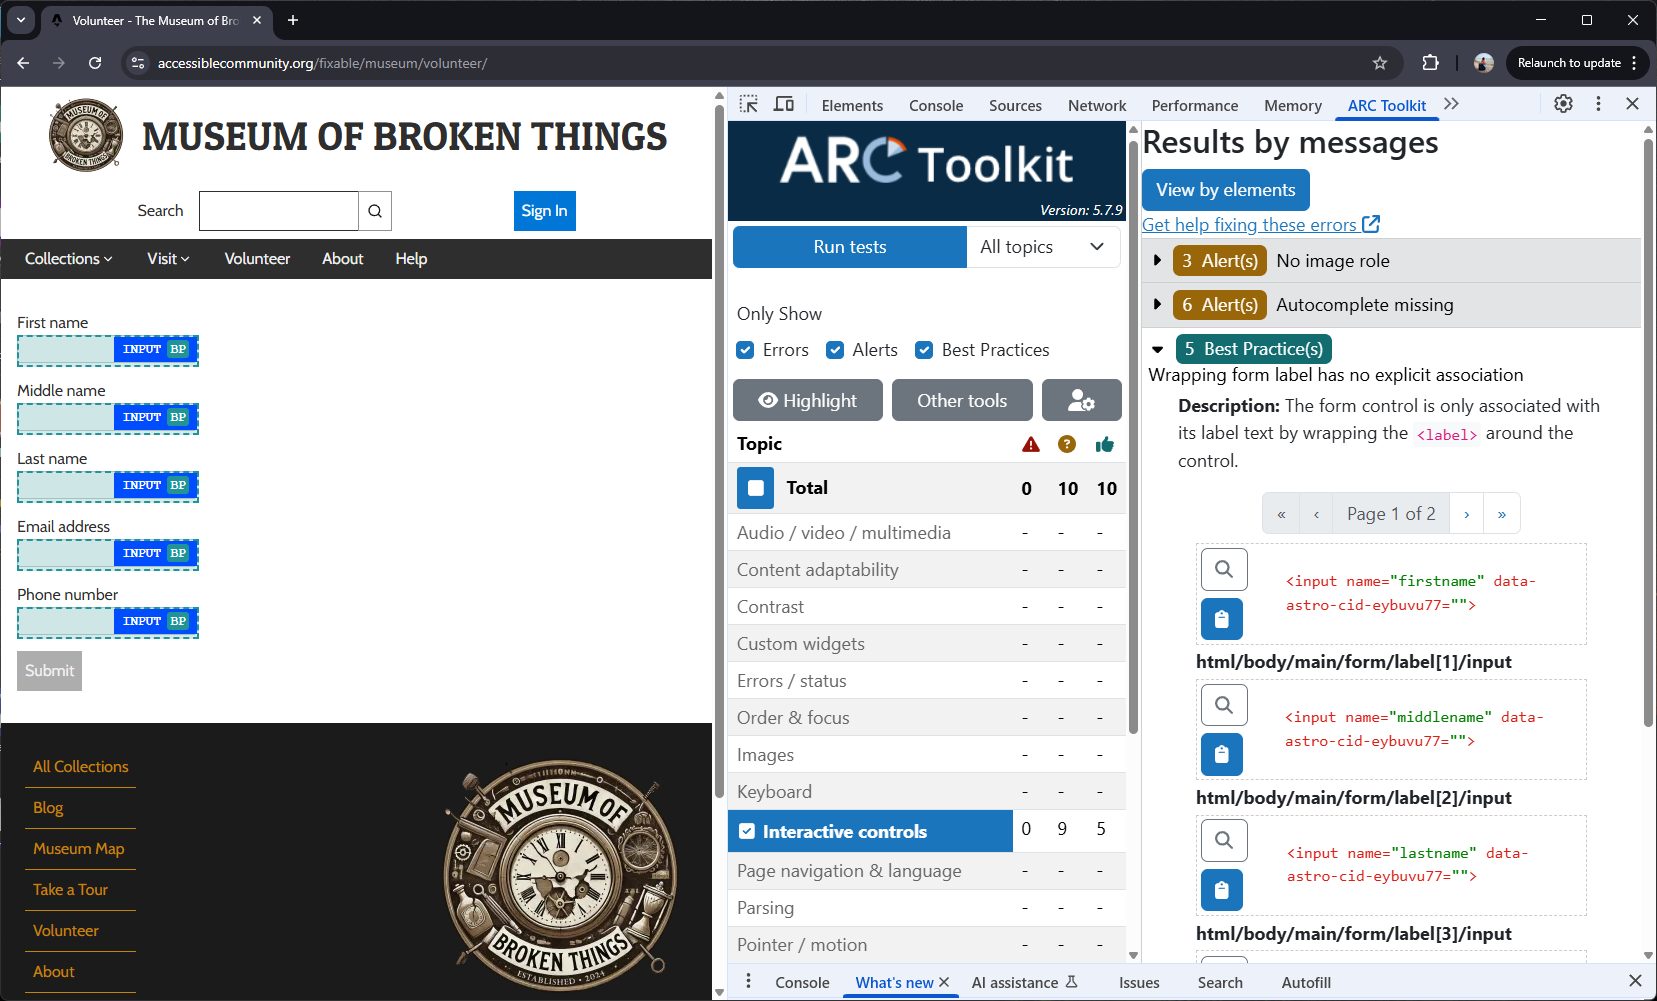Screen dimensions: 1657x1001
Task: Open Get help fixing these errors link
Action: click(x=1261, y=225)
